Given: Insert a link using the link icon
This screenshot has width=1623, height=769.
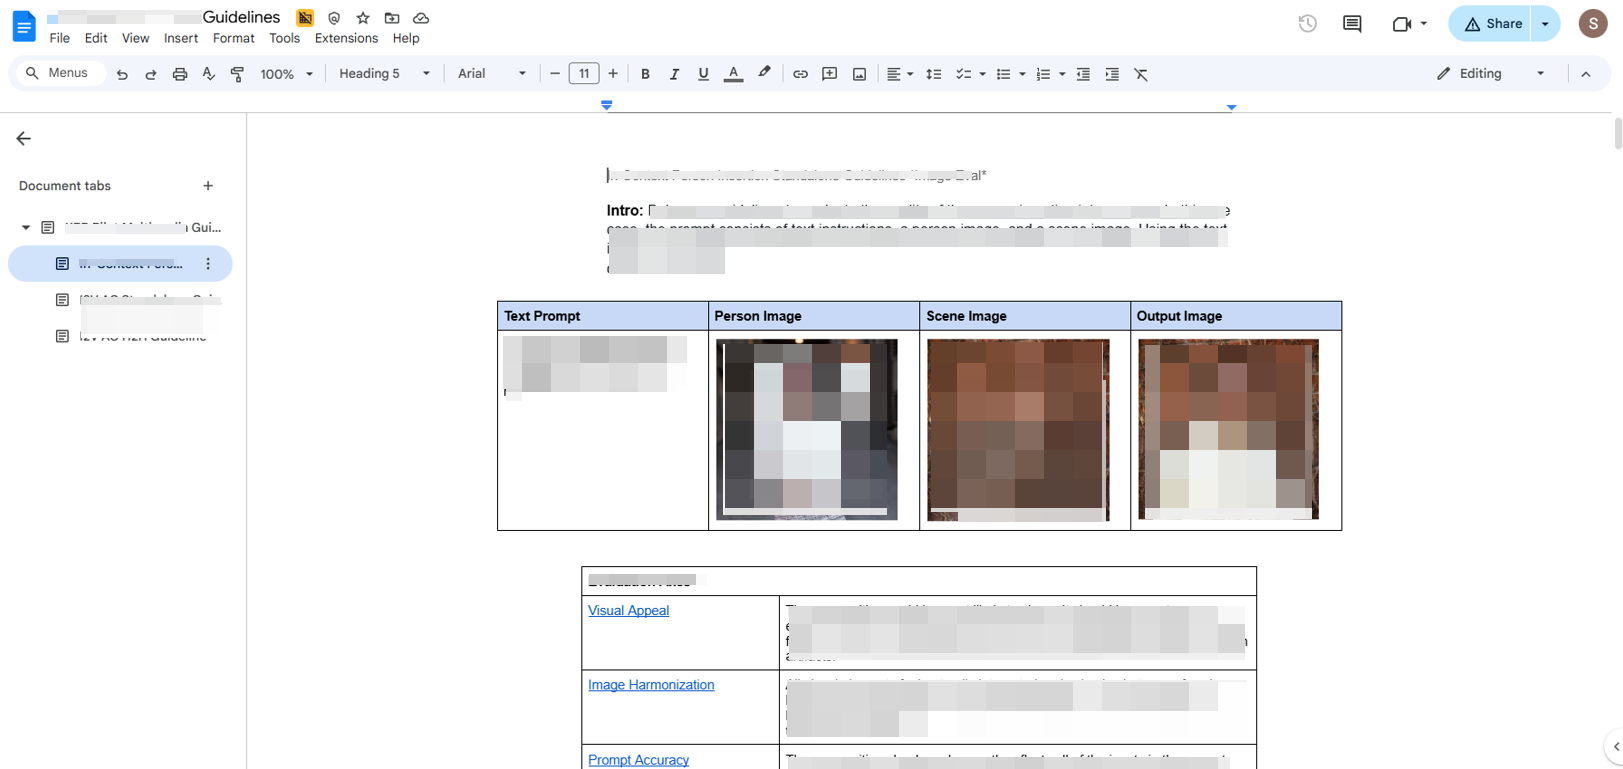Looking at the screenshot, I should pos(800,74).
